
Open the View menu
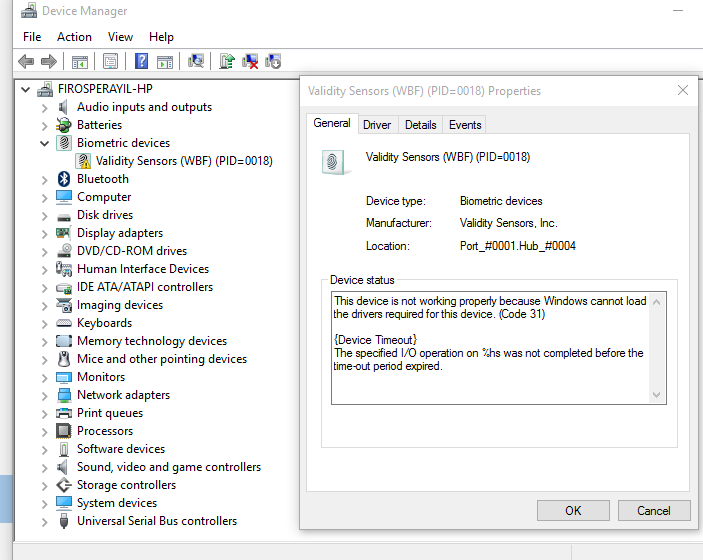[x=120, y=37]
